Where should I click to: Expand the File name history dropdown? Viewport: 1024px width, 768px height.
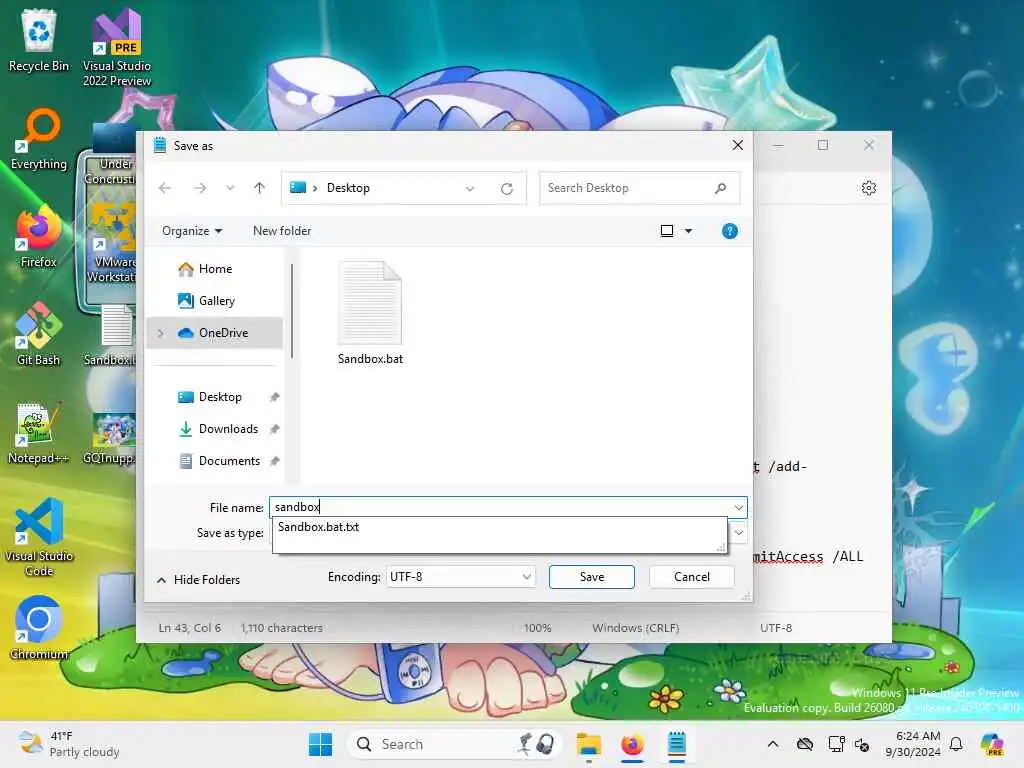click(x=739, y=507)
